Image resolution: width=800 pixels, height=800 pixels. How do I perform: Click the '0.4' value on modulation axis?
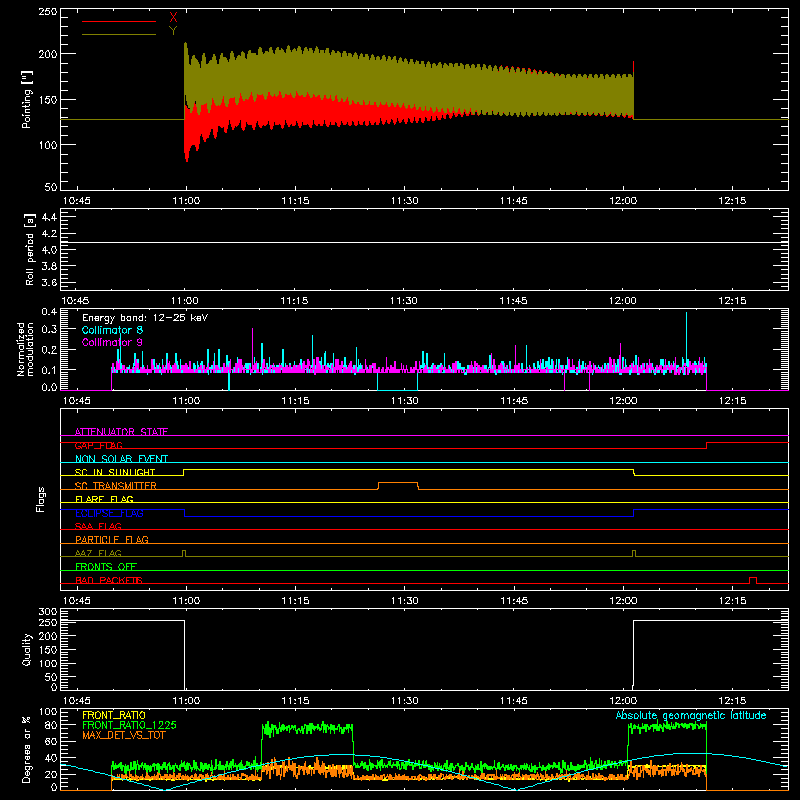pos(49,312)
